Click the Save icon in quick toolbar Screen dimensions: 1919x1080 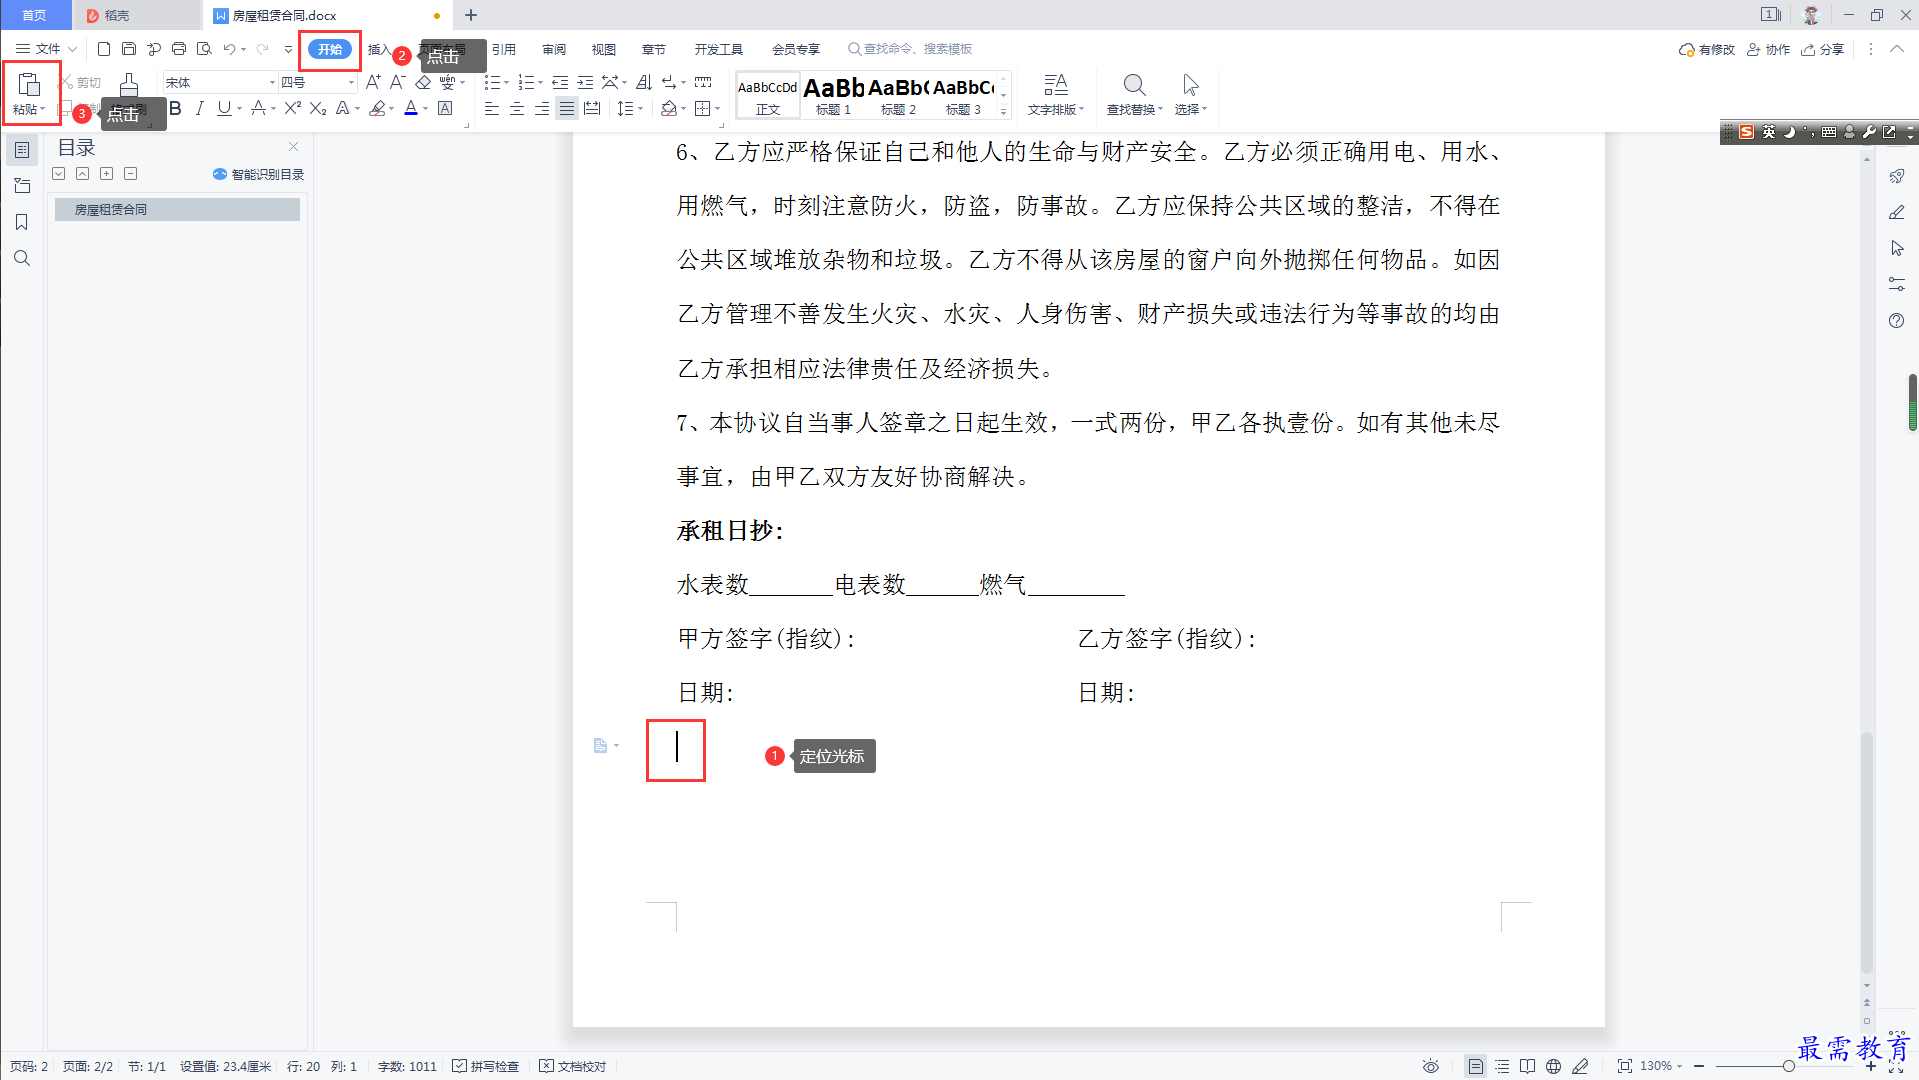(129, 48)
